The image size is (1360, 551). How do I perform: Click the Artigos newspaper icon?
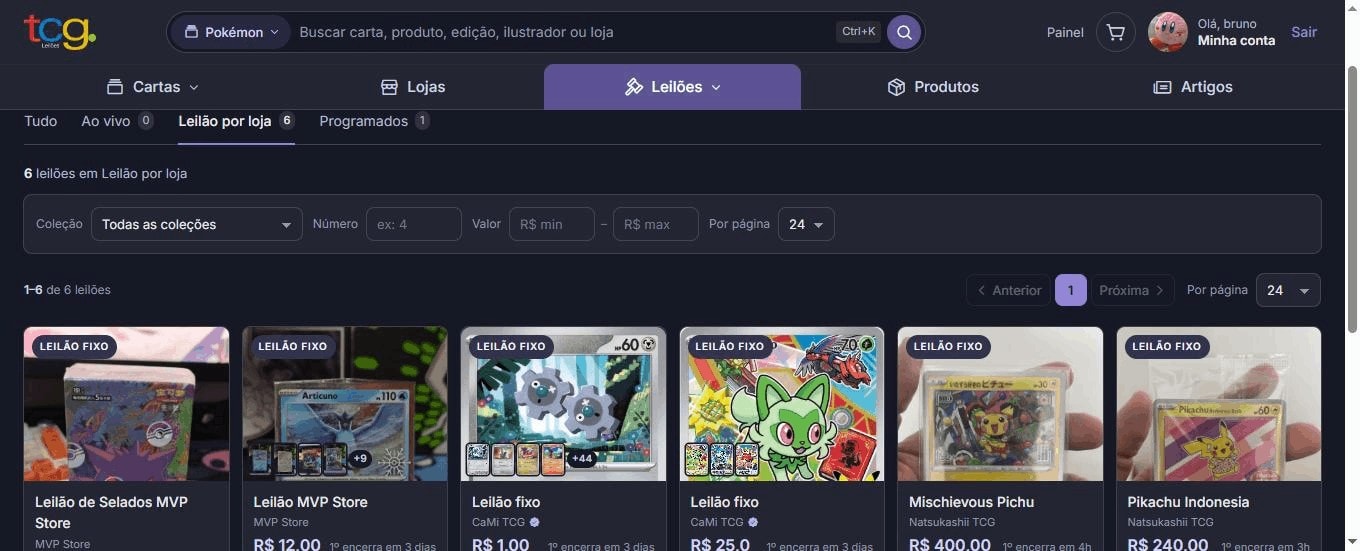click(x=1162, y=87)
